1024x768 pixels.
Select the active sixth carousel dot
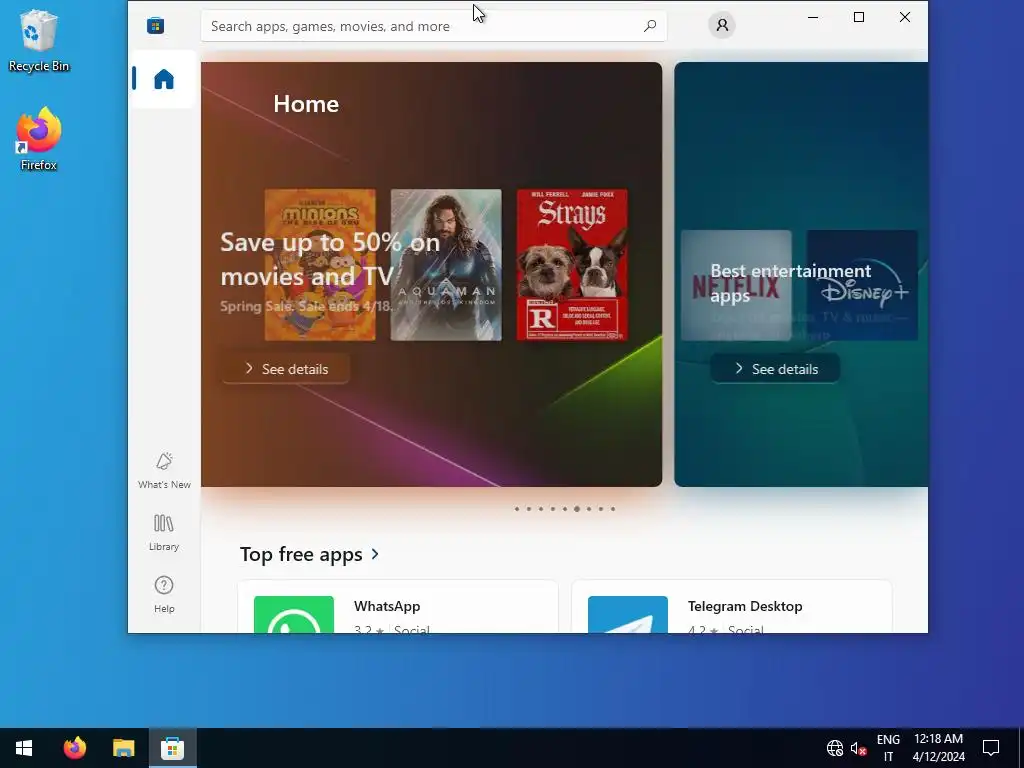pyautogui.click(x=577, y=509)
